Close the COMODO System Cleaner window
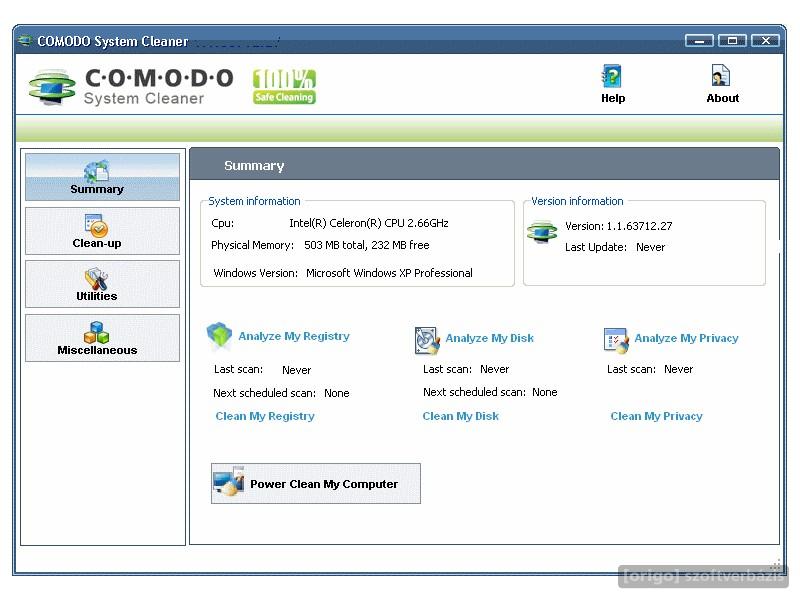Screen dimensions: 800x600 pyautogui.click(x=765, y=40)
